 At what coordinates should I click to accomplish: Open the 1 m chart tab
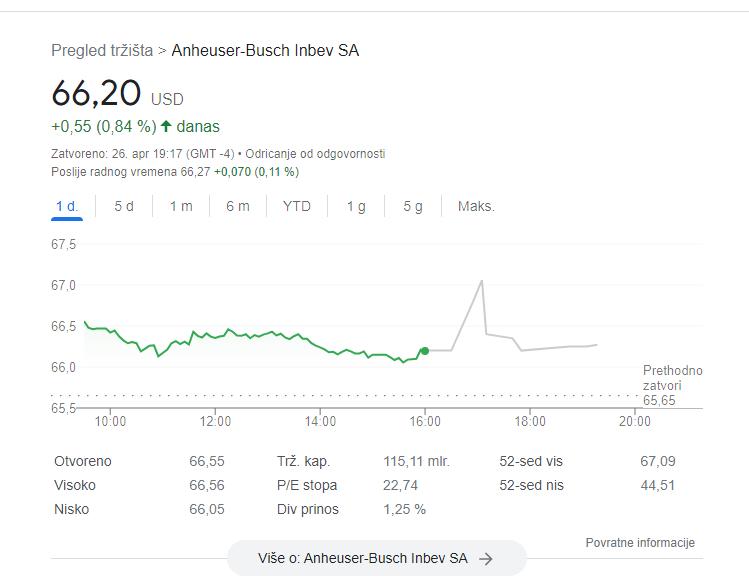pos(181,206)
